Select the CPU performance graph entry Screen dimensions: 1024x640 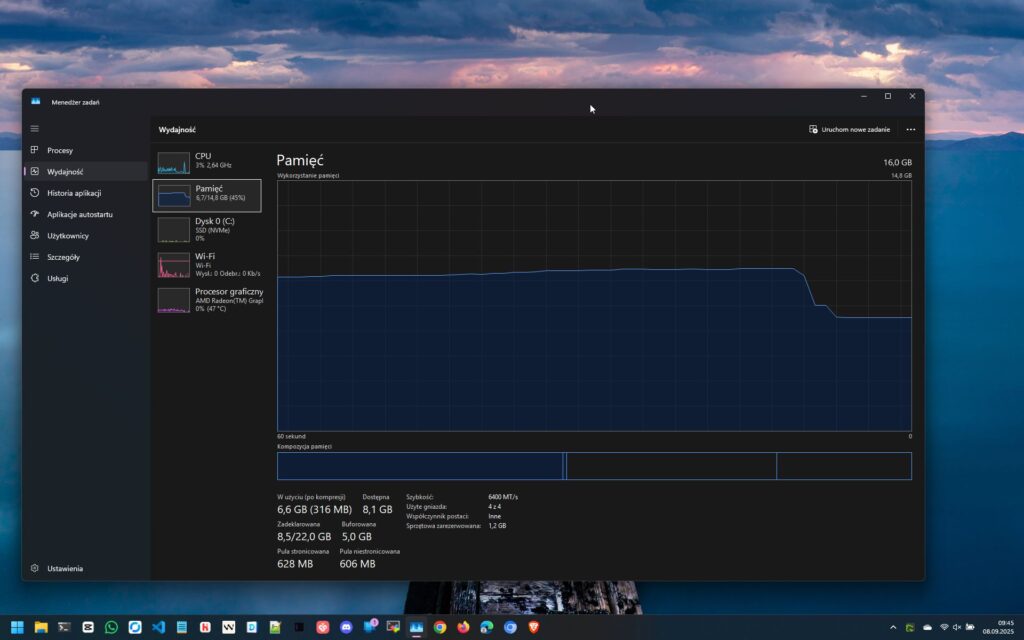pos(207,161)
